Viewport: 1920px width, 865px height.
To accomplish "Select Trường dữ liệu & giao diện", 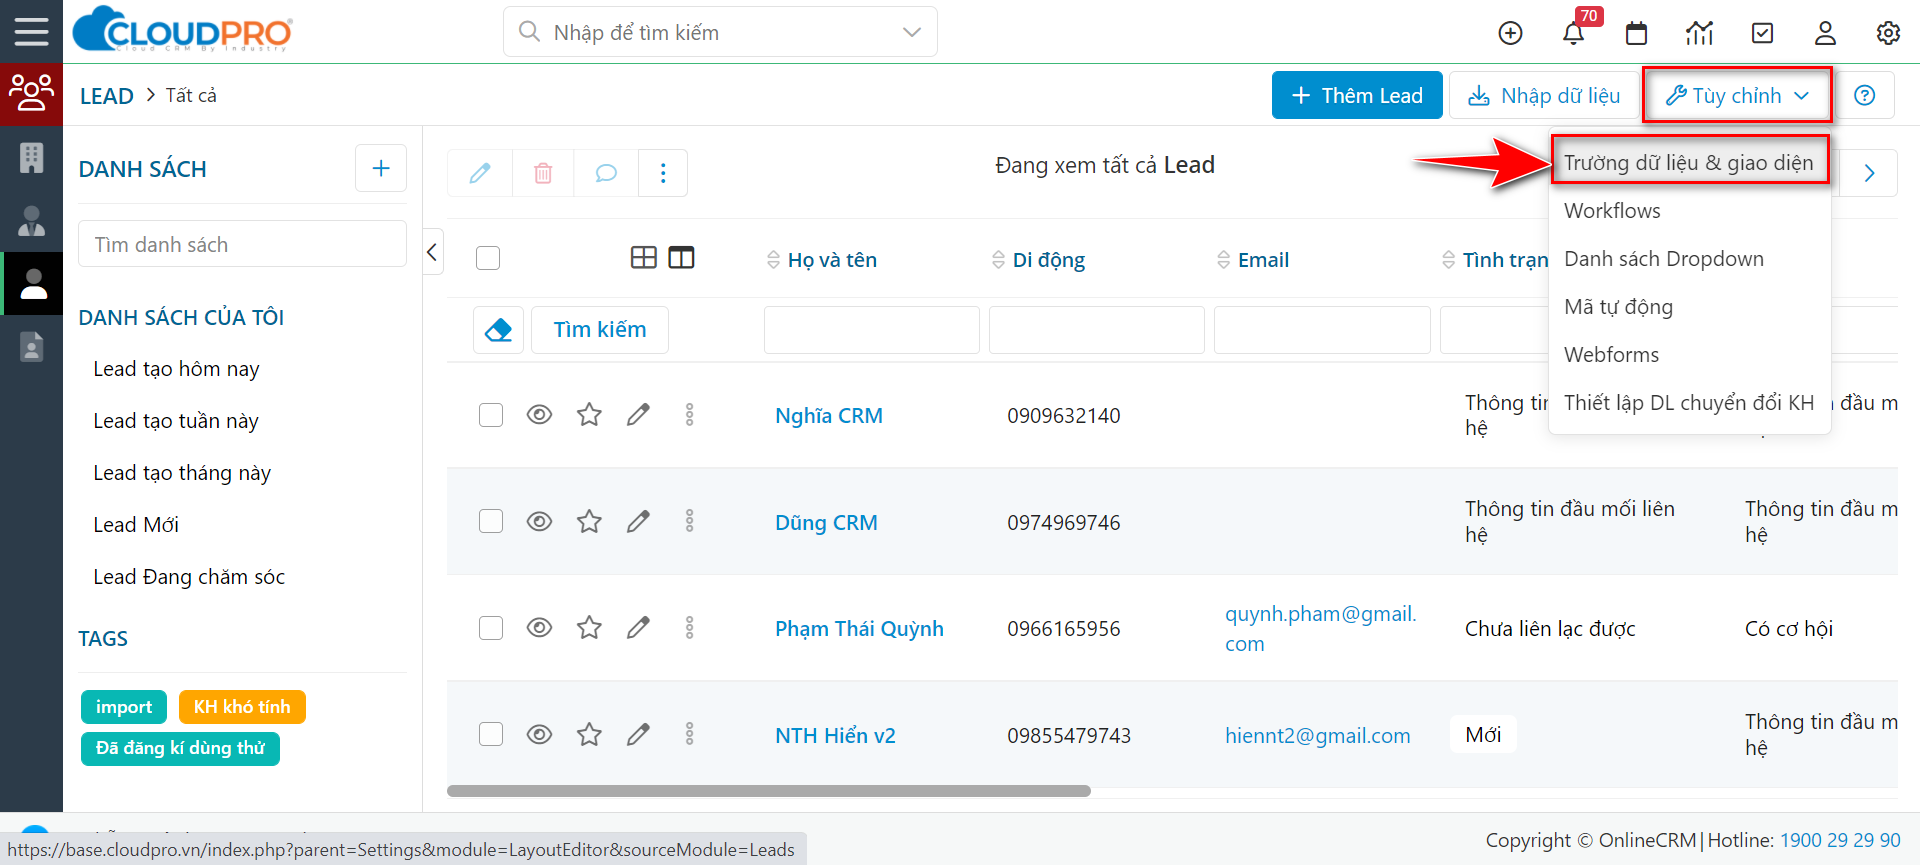I will (1688, 162).
